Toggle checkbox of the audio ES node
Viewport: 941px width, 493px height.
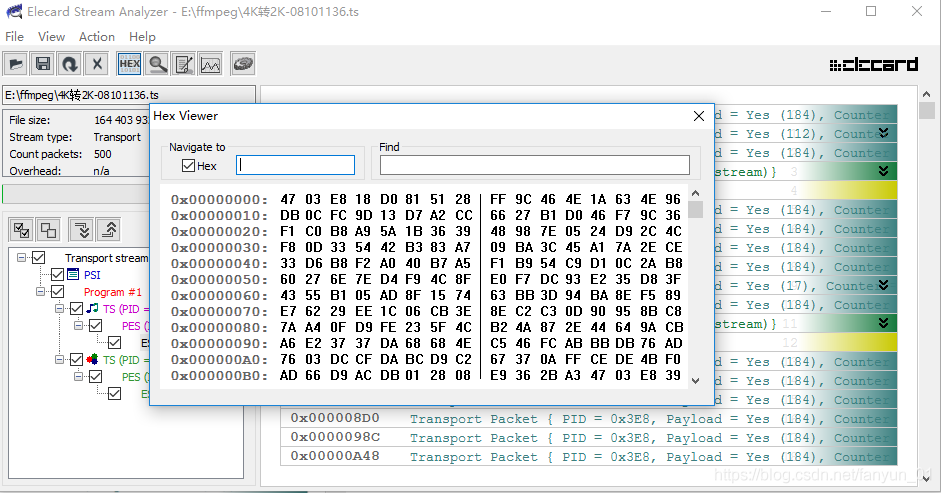[x=115, y=343]
